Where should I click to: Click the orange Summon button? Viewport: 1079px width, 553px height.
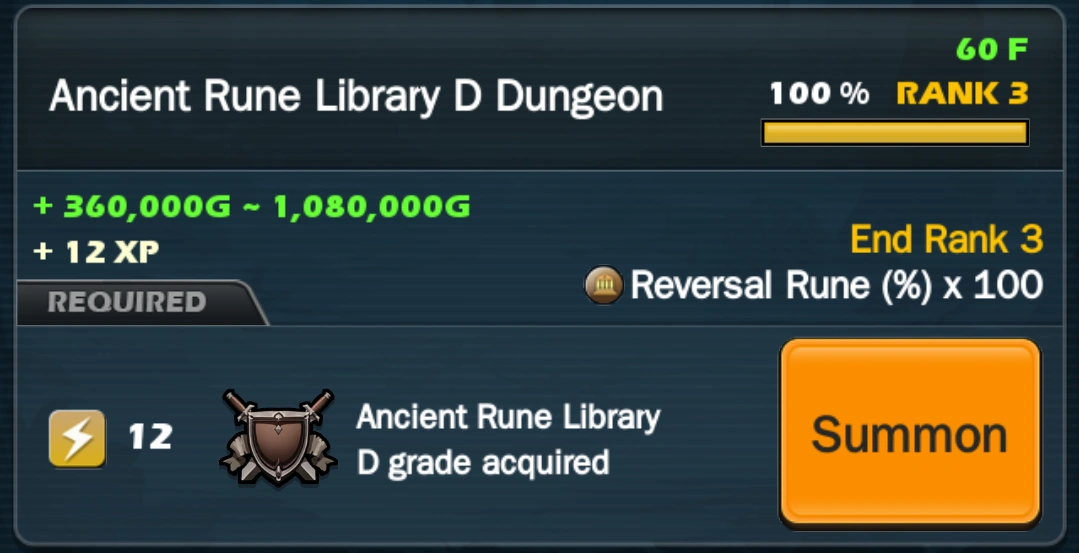coord(910,433)
